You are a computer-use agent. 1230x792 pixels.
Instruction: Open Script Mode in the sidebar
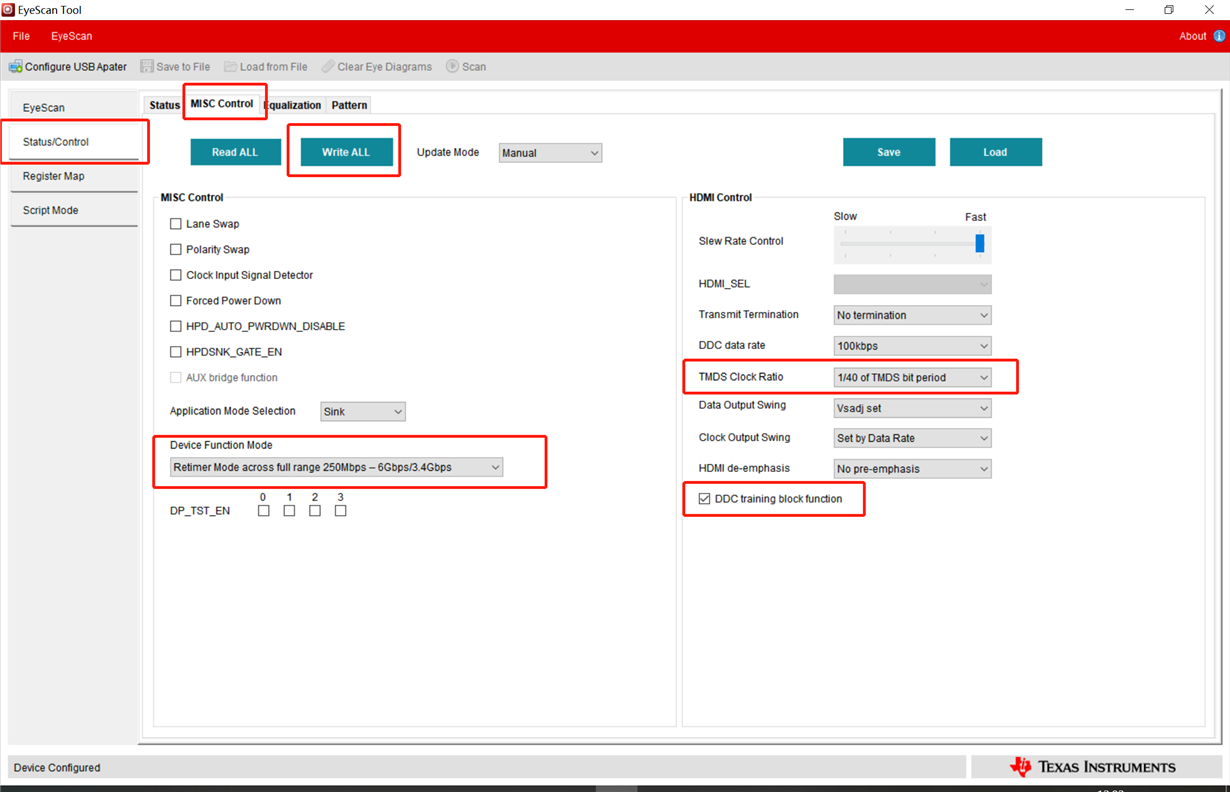coord(74,211)
